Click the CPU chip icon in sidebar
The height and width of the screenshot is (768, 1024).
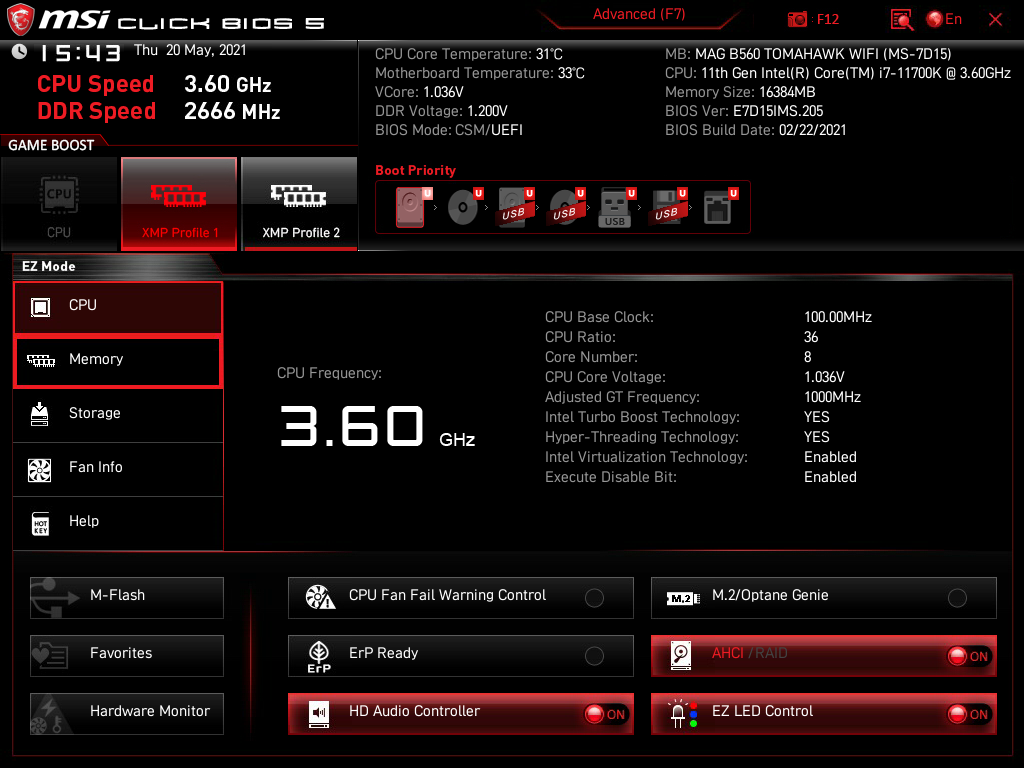tap(40, 306)
